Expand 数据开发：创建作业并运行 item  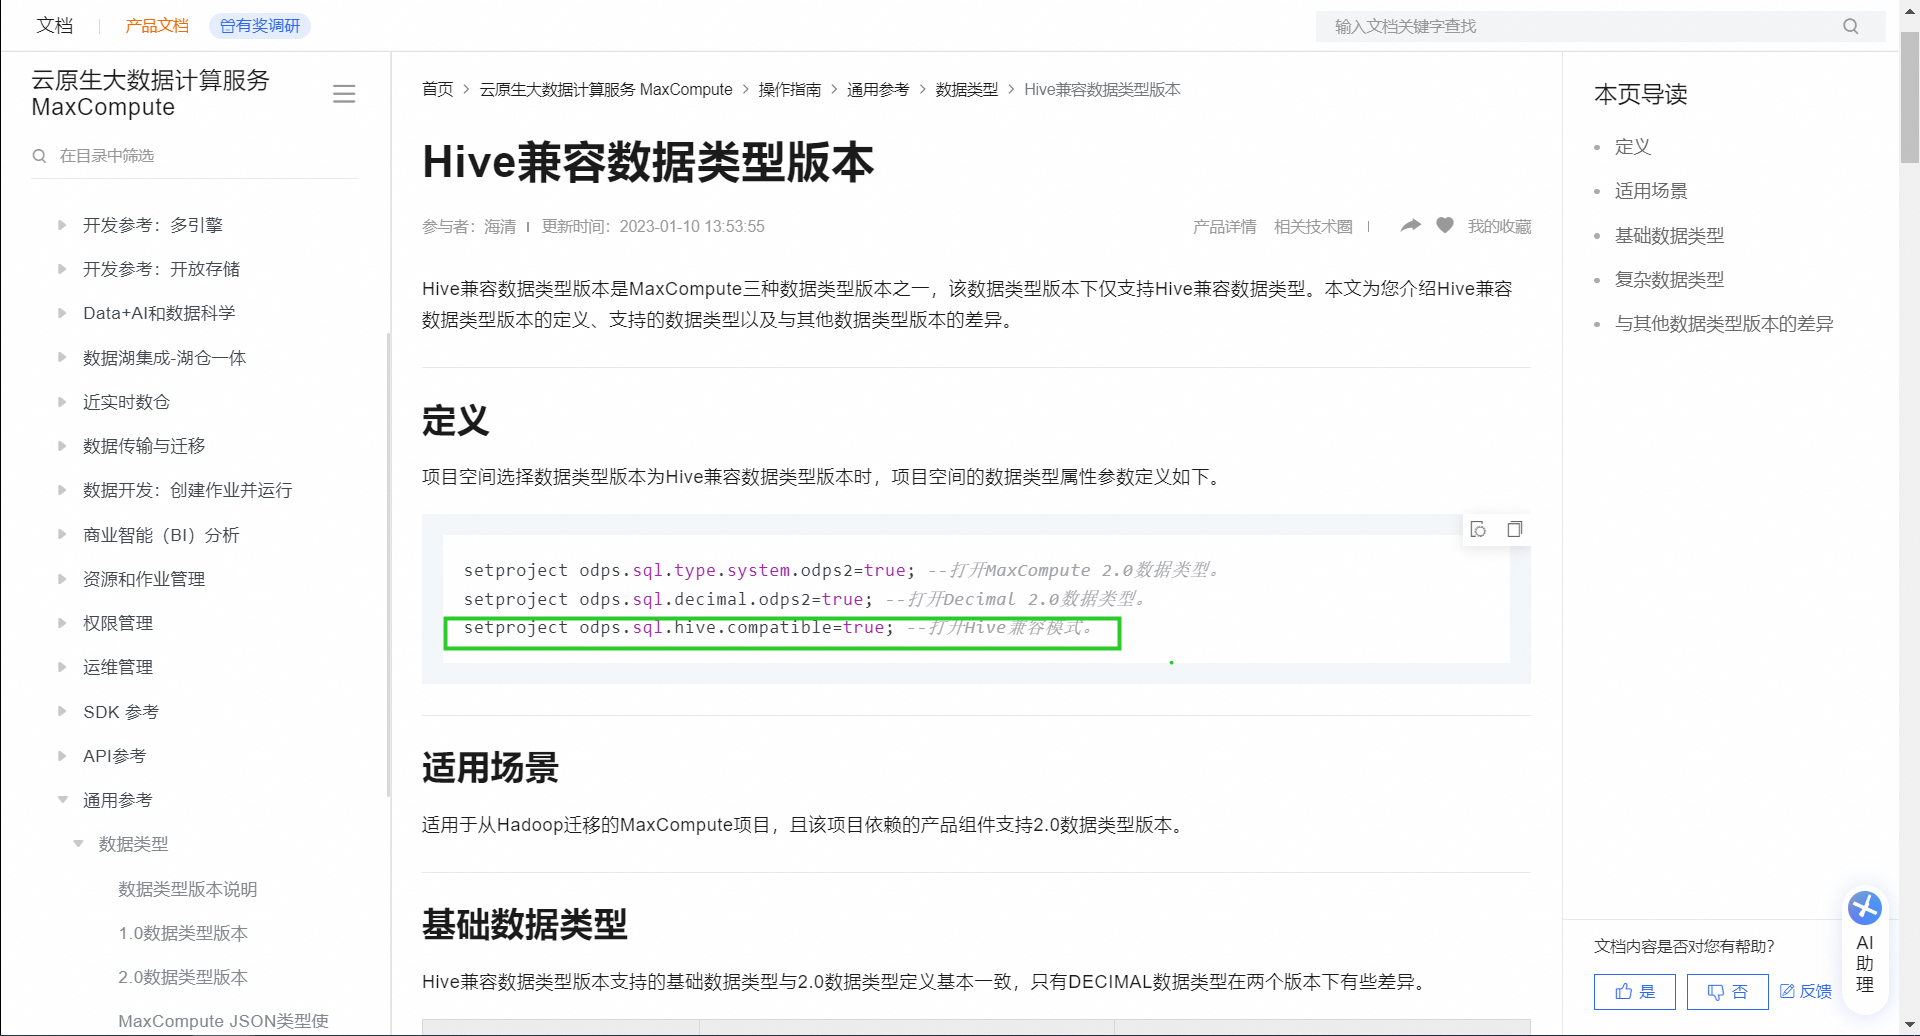click(62, 490)
